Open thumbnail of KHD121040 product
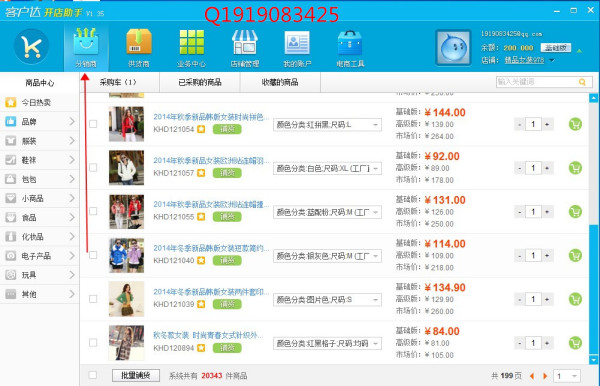The image size is (600, 386). tap(126, 256)
